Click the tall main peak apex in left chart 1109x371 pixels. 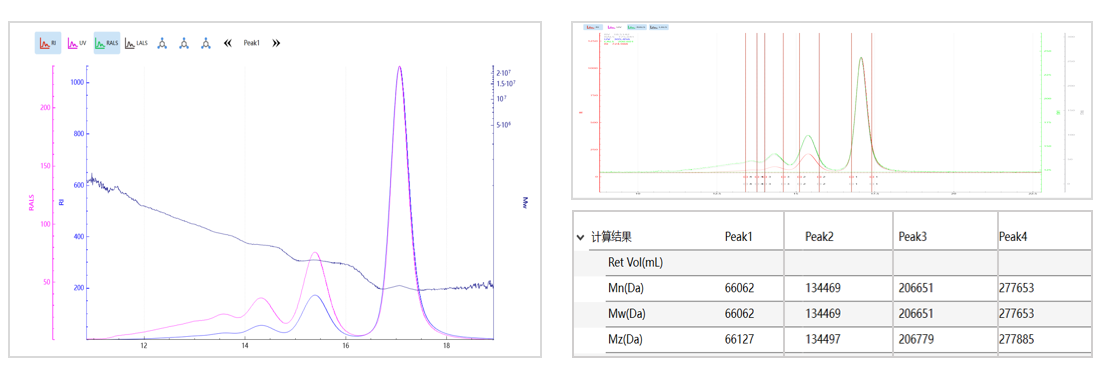tap(400, 68)
